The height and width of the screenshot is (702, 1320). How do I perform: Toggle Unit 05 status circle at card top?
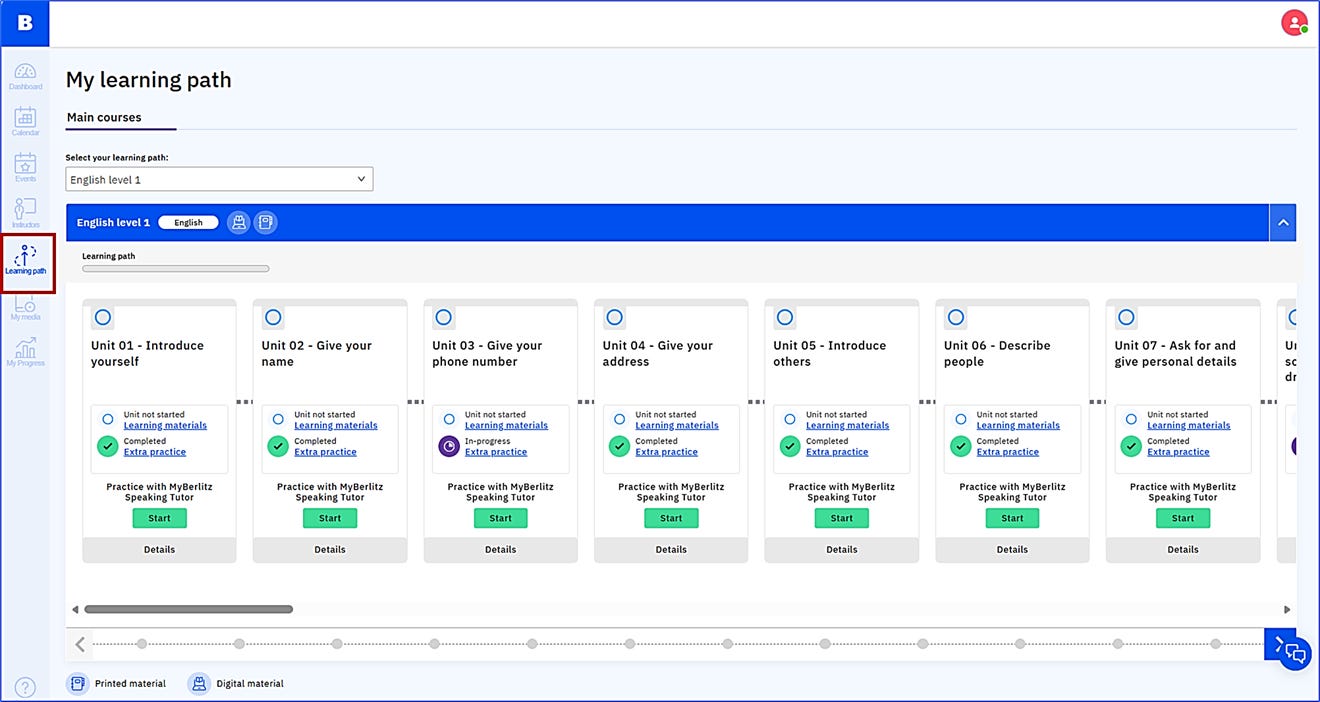tap(785, 318)
